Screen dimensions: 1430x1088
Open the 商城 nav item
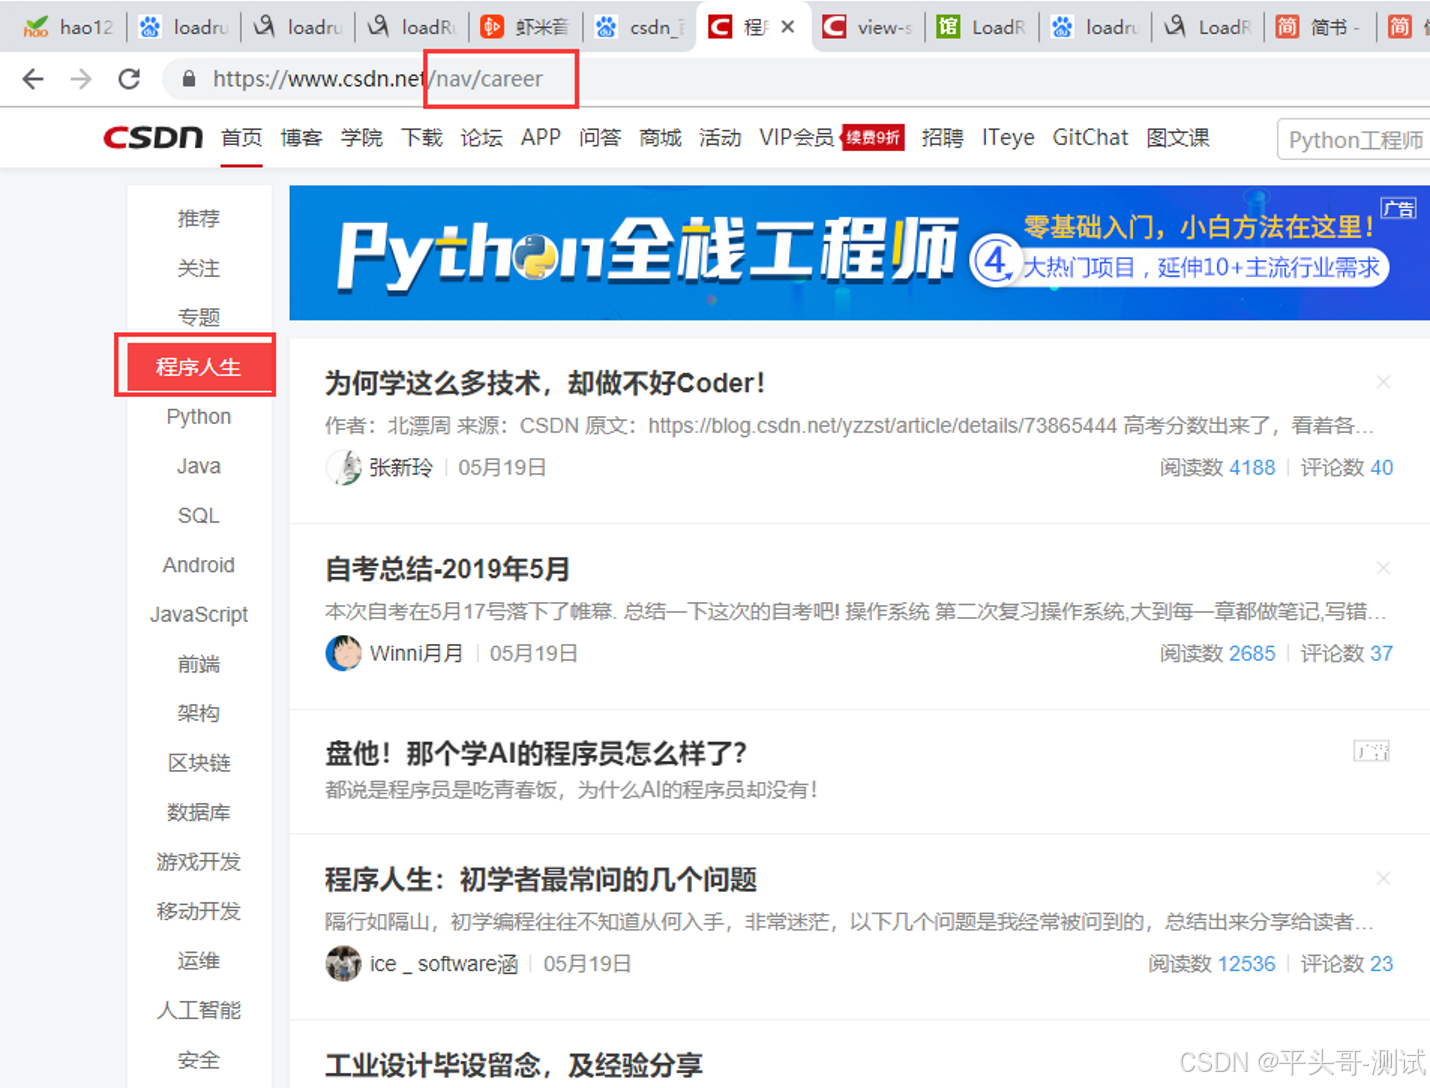click(660, 138)
